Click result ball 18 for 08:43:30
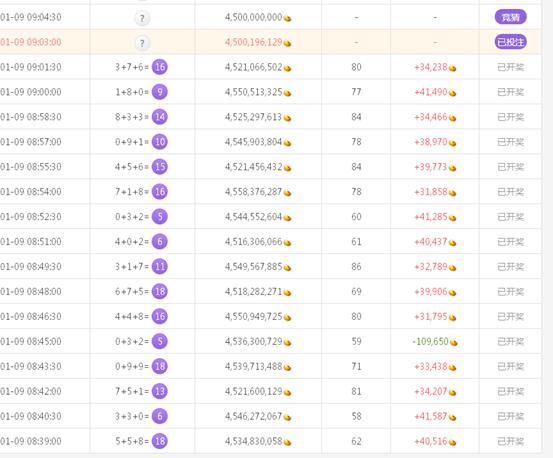Image resolution: width=553 pixels, height=458 pixels. tap(160, 366)
